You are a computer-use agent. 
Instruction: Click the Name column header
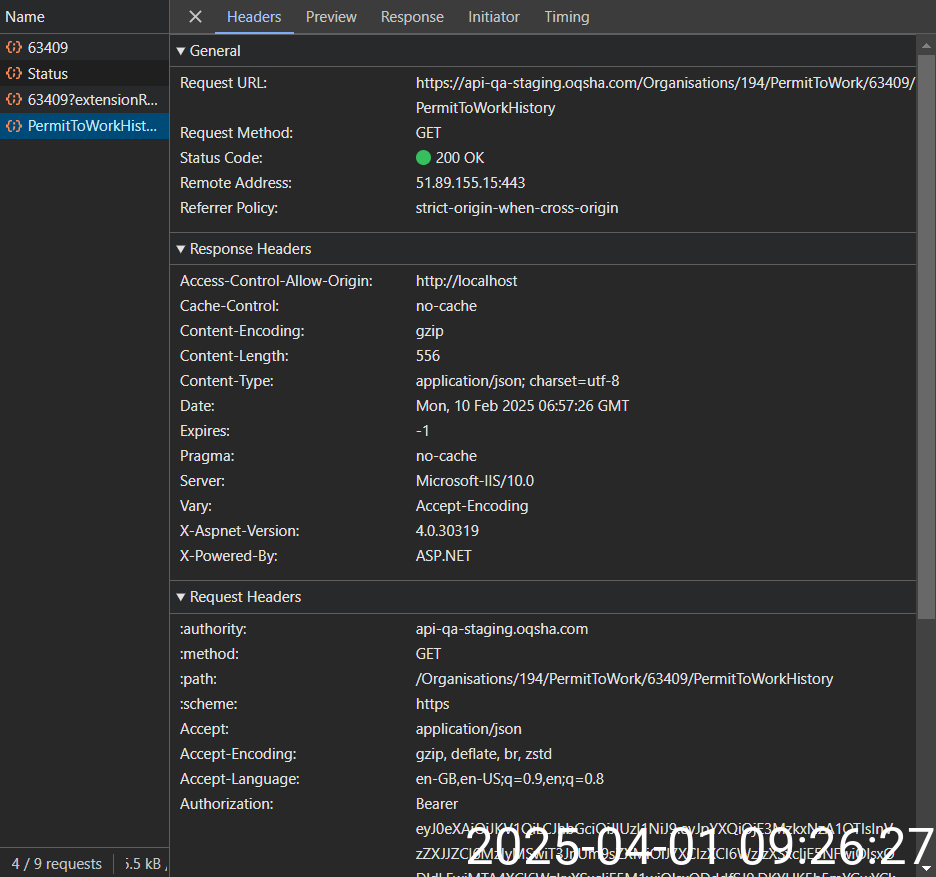(25, 17)
